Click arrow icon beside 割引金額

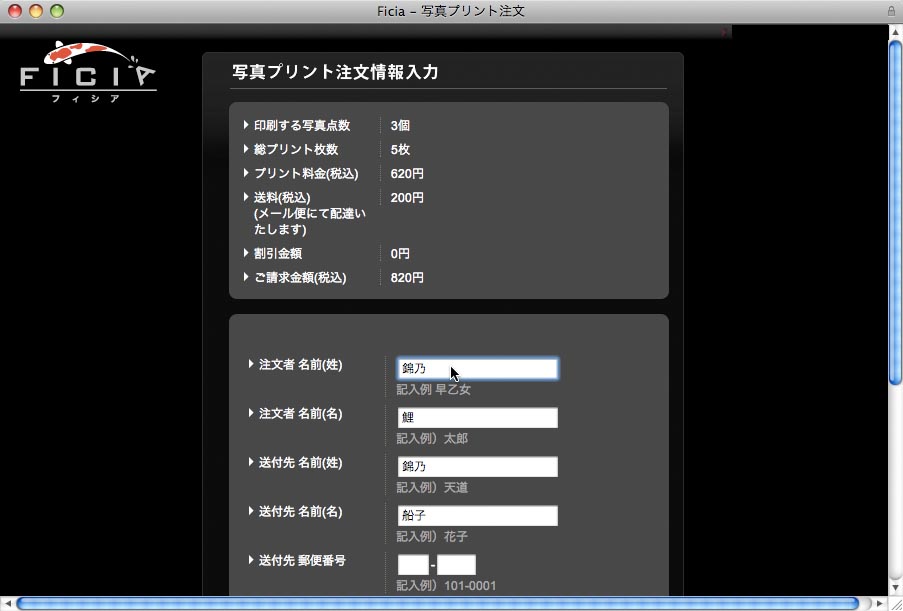(246, 253)
